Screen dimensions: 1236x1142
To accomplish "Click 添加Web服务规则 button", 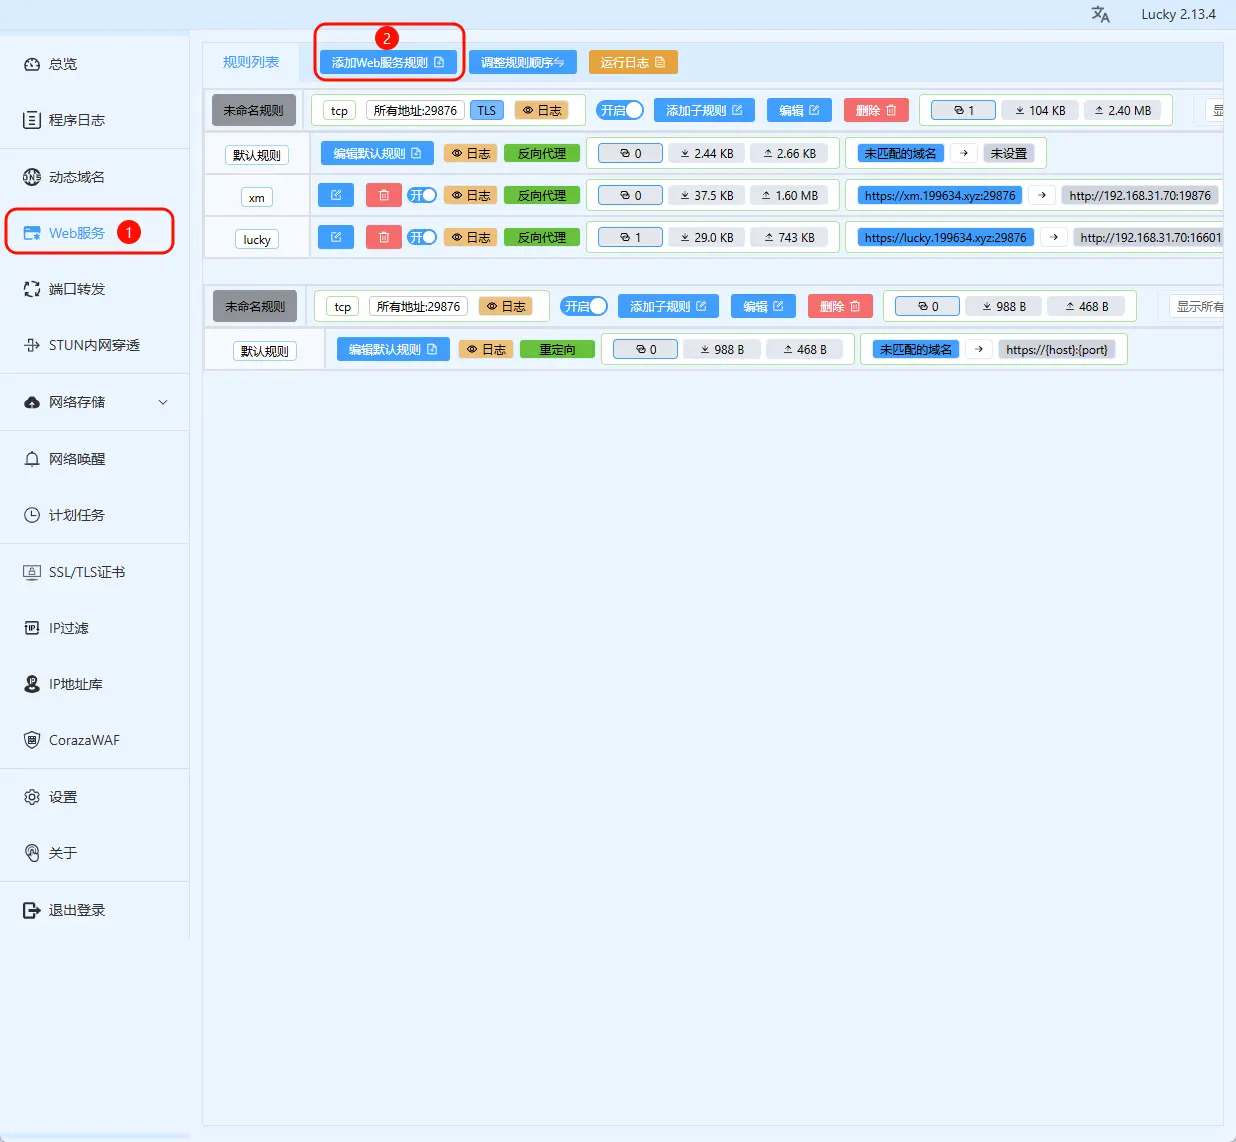I will tap(388, 62).
